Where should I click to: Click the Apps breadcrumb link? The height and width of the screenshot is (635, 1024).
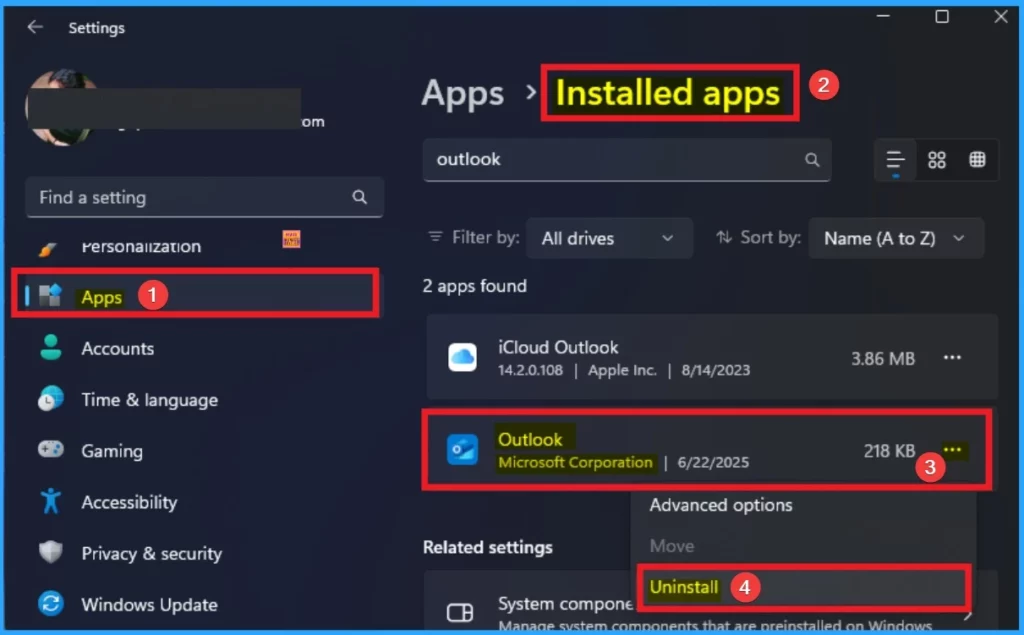coord(462,93)
